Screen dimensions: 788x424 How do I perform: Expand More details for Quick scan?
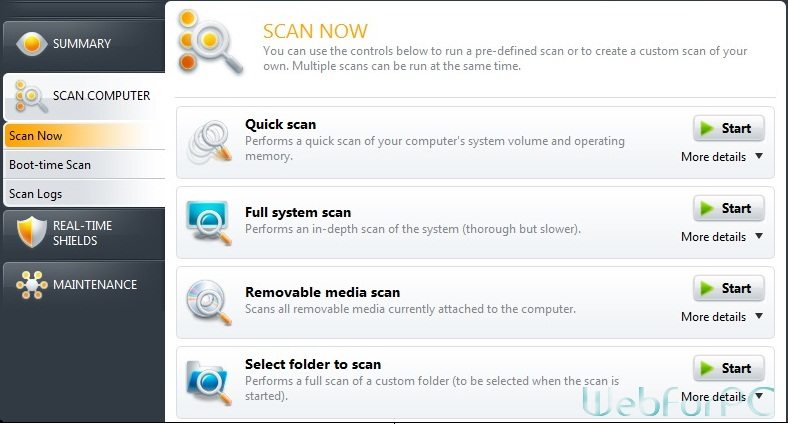click(x=722, y=157)
